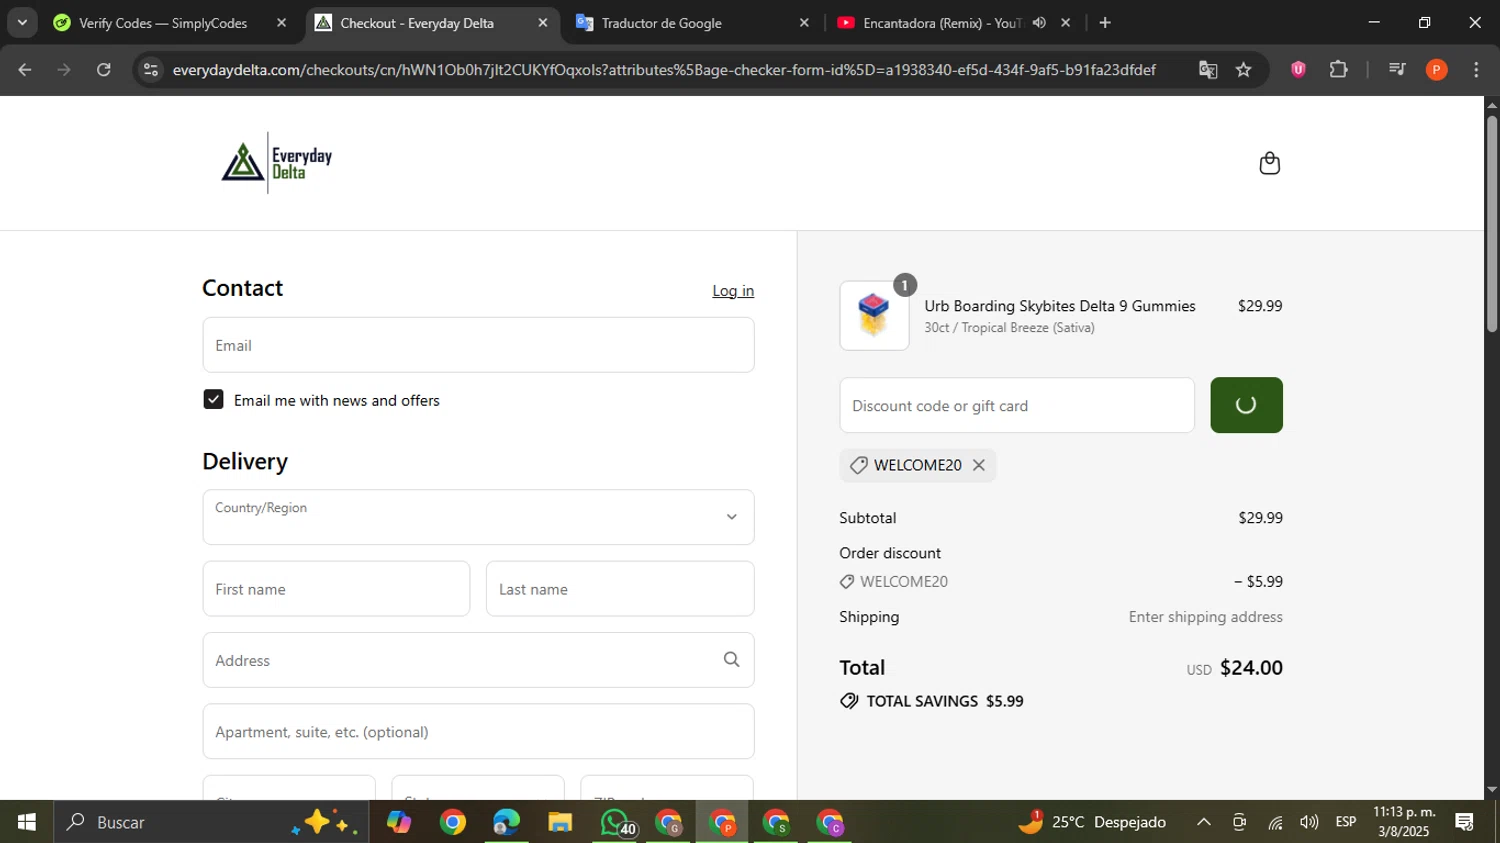Click the First name field
The image size is (1500, 843).
tap(336, 589)
